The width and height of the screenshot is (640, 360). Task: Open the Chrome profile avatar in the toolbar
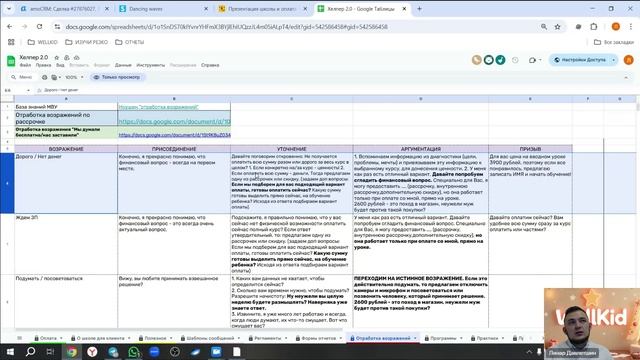tap(616, 27)
